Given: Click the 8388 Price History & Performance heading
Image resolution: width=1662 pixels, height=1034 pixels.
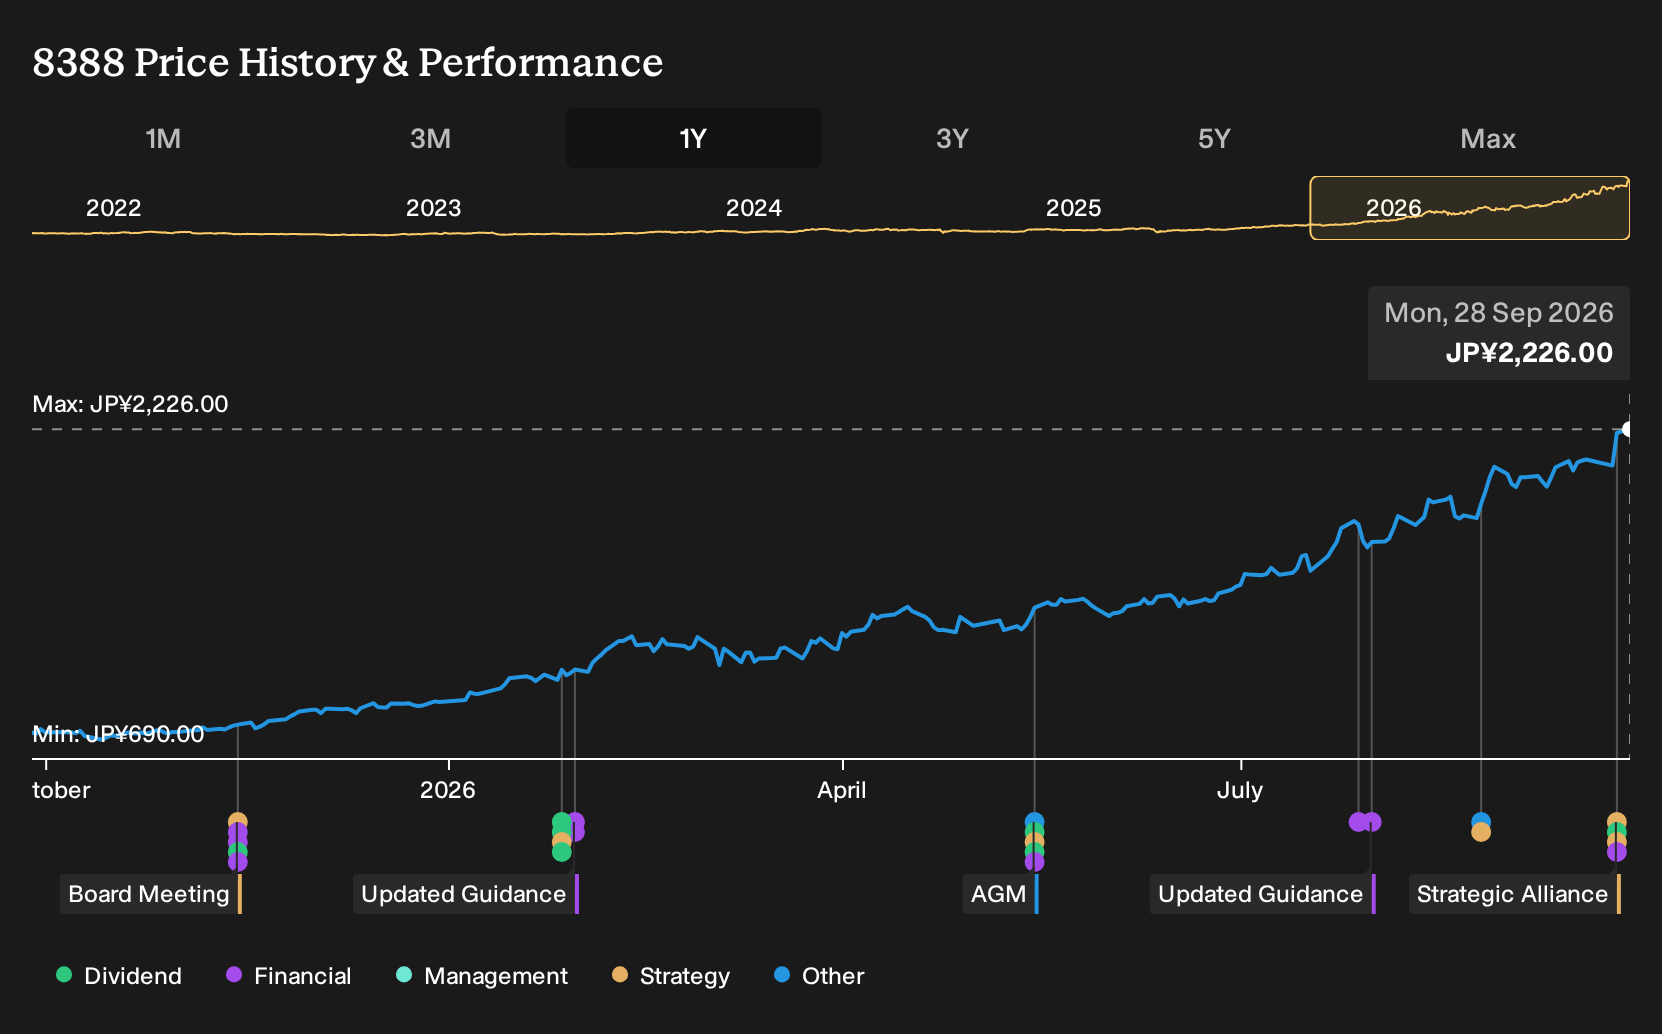Looking at the screenshot, I should [348, 62].
